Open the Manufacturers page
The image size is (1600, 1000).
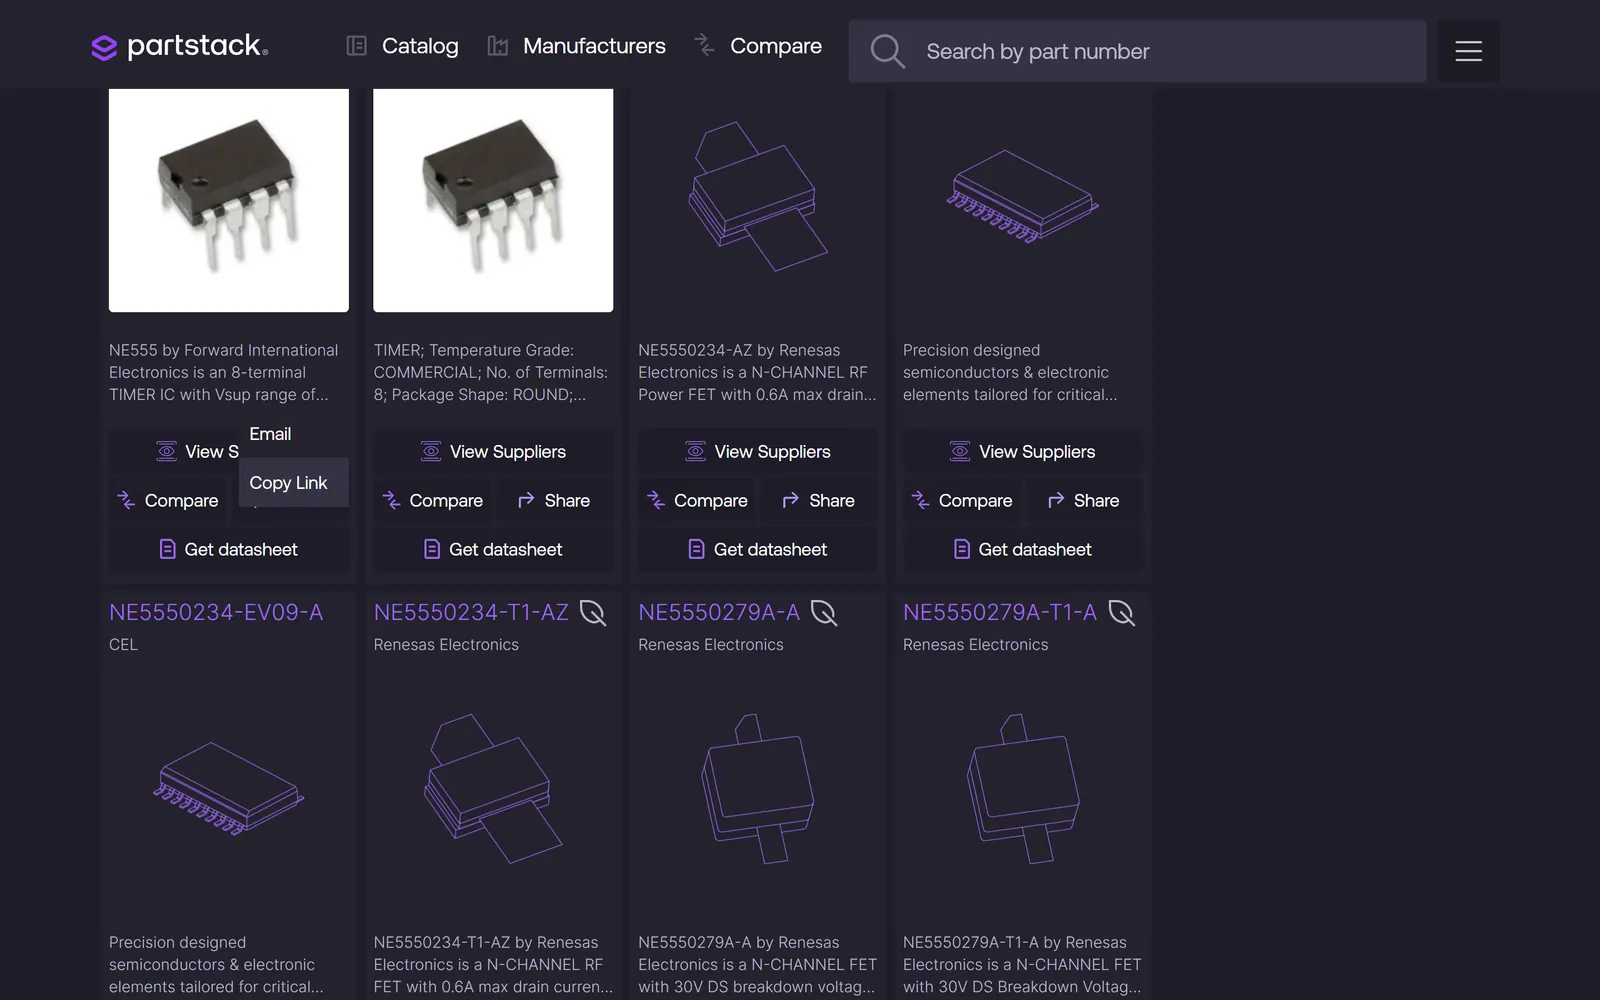[x=576, y=46]
